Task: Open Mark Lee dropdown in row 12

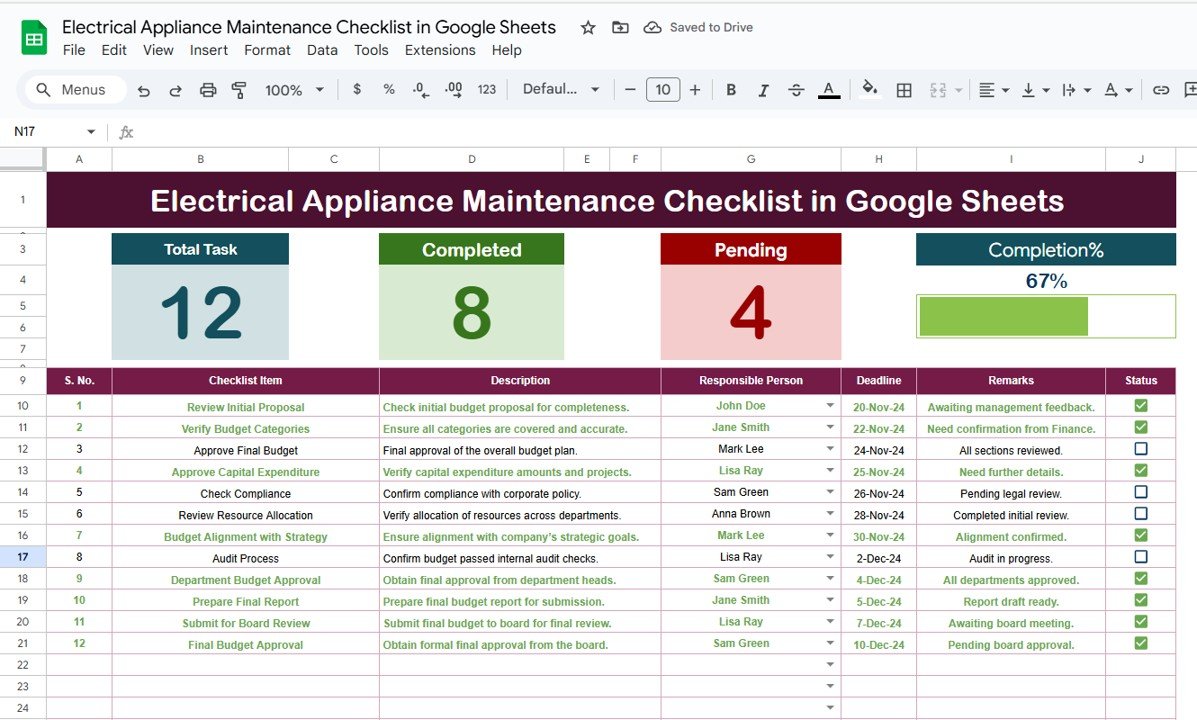Action: (x=830, y=449)
